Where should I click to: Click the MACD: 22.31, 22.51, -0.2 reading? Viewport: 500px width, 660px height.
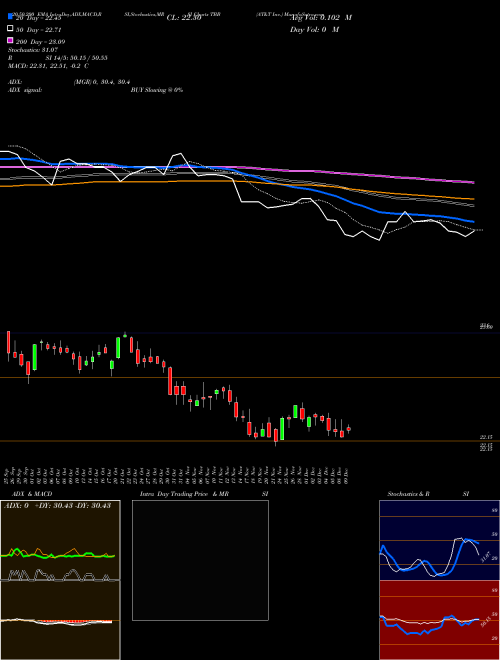[48, 66]
